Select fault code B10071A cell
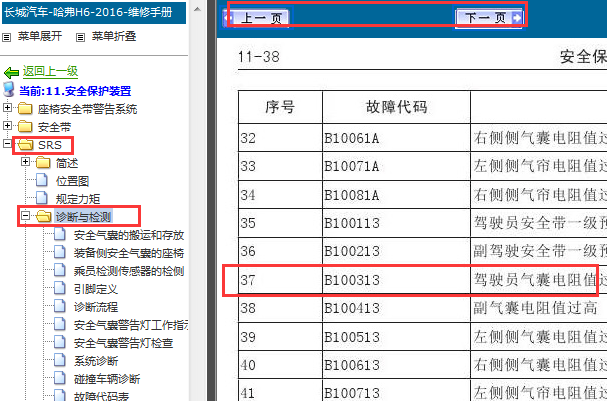This screenshot has height=401, width=607. tap(396, 166)
